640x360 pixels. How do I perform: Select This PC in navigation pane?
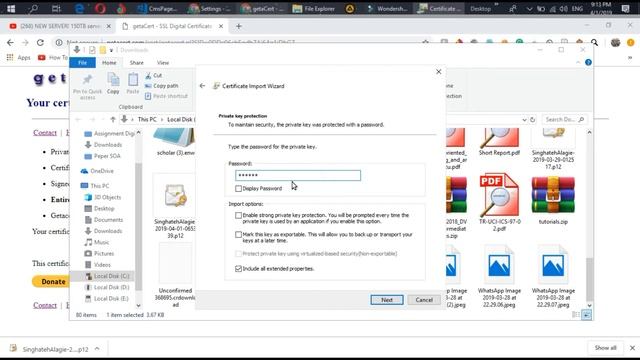tap(95, 186)
